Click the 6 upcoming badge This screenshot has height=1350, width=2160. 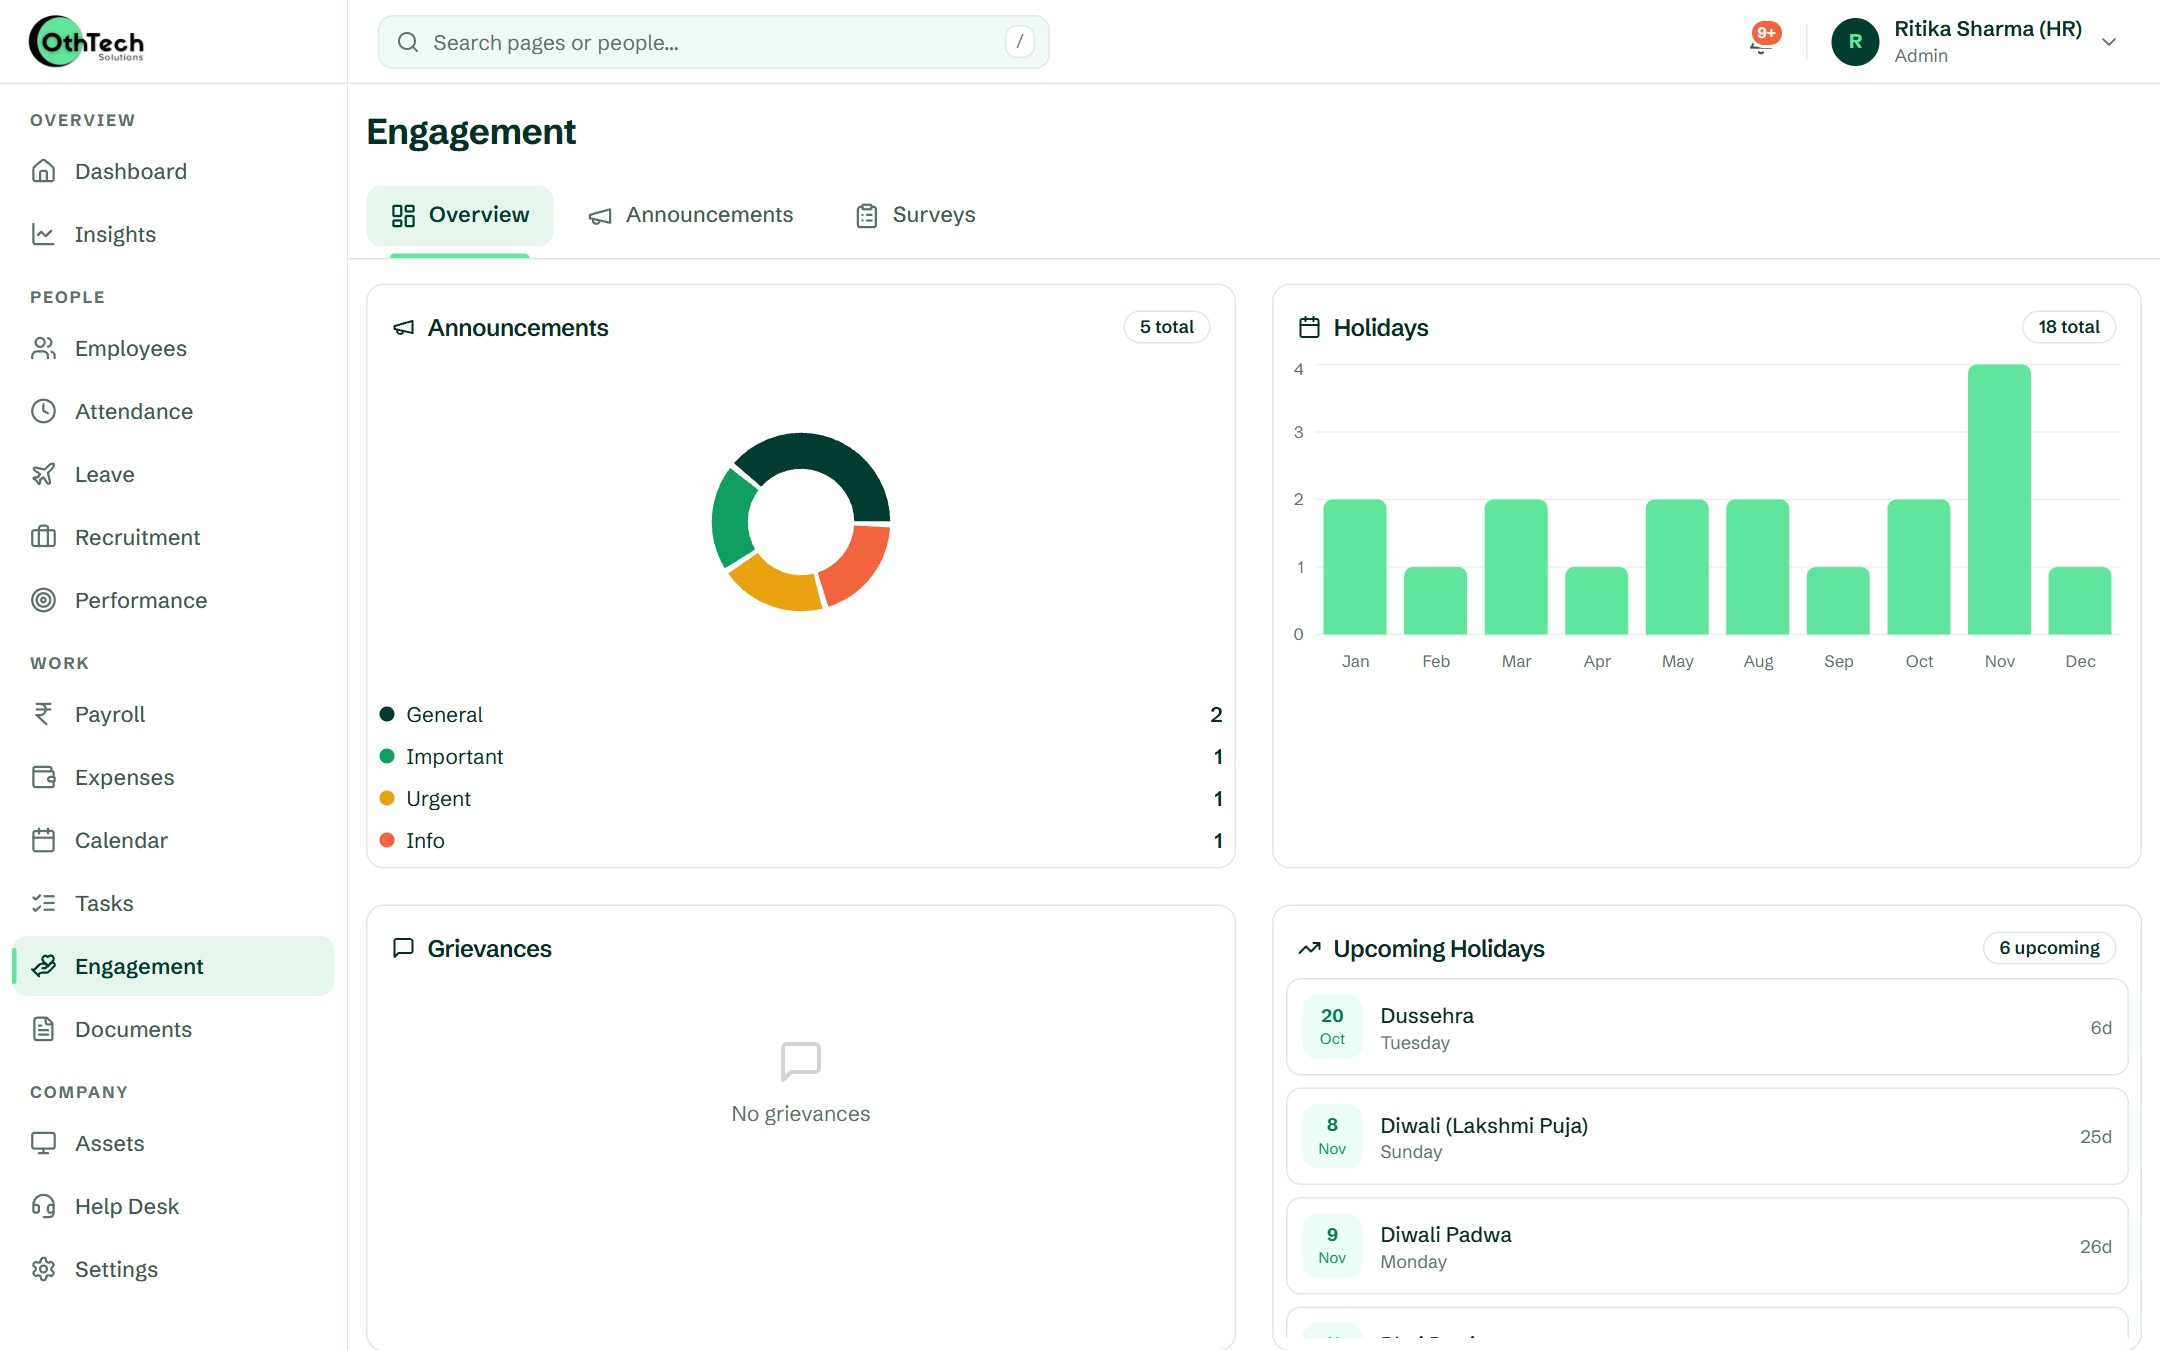click(x=2049, y=948)
